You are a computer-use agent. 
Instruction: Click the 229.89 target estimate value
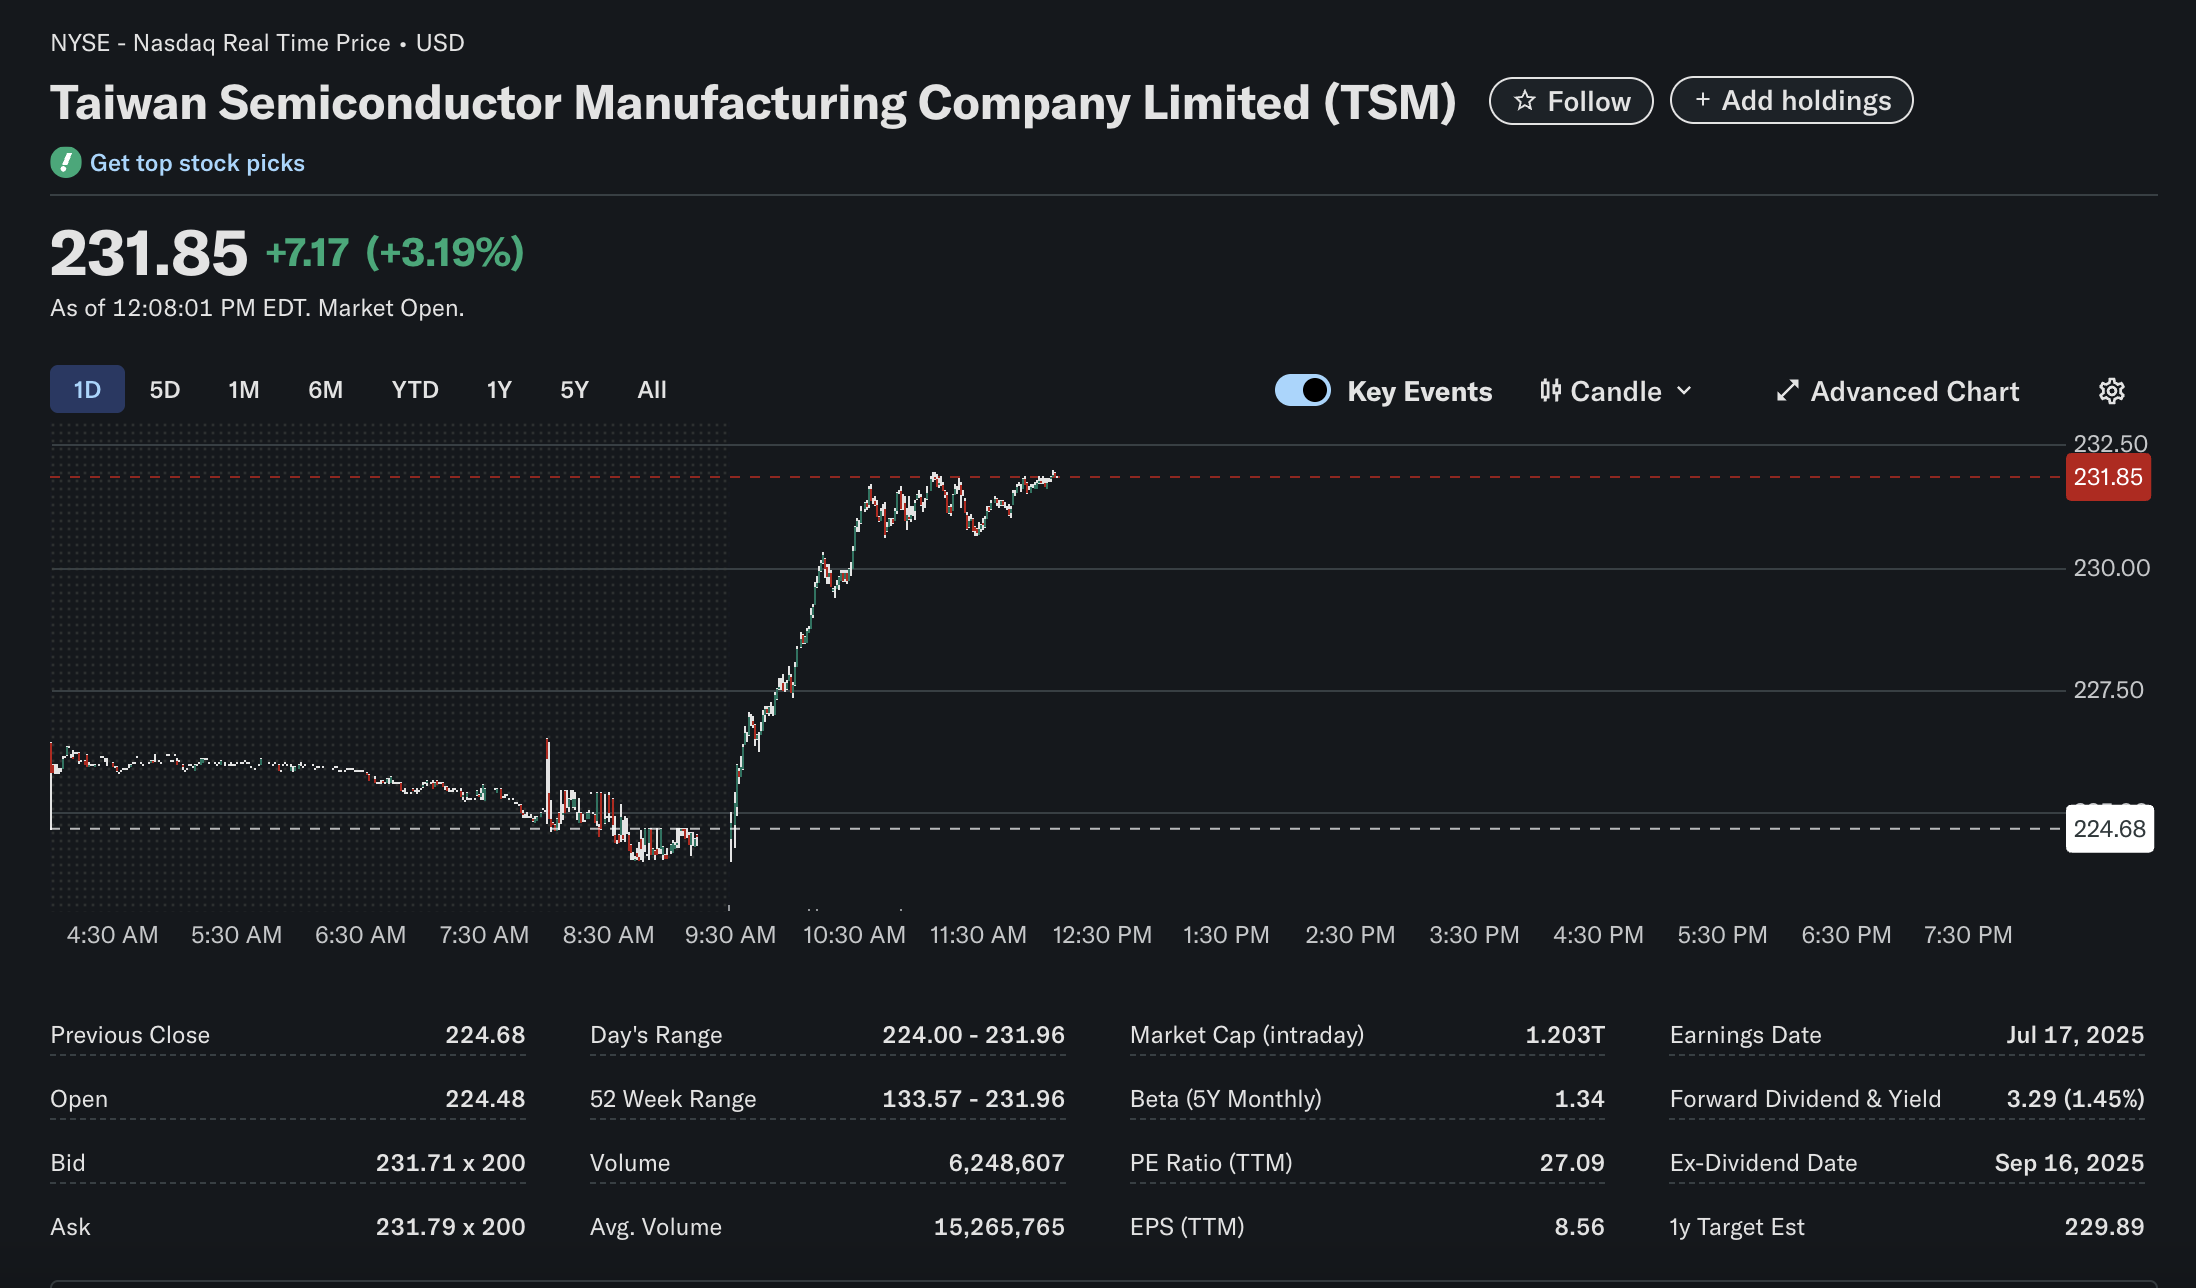[2104, 1227]
